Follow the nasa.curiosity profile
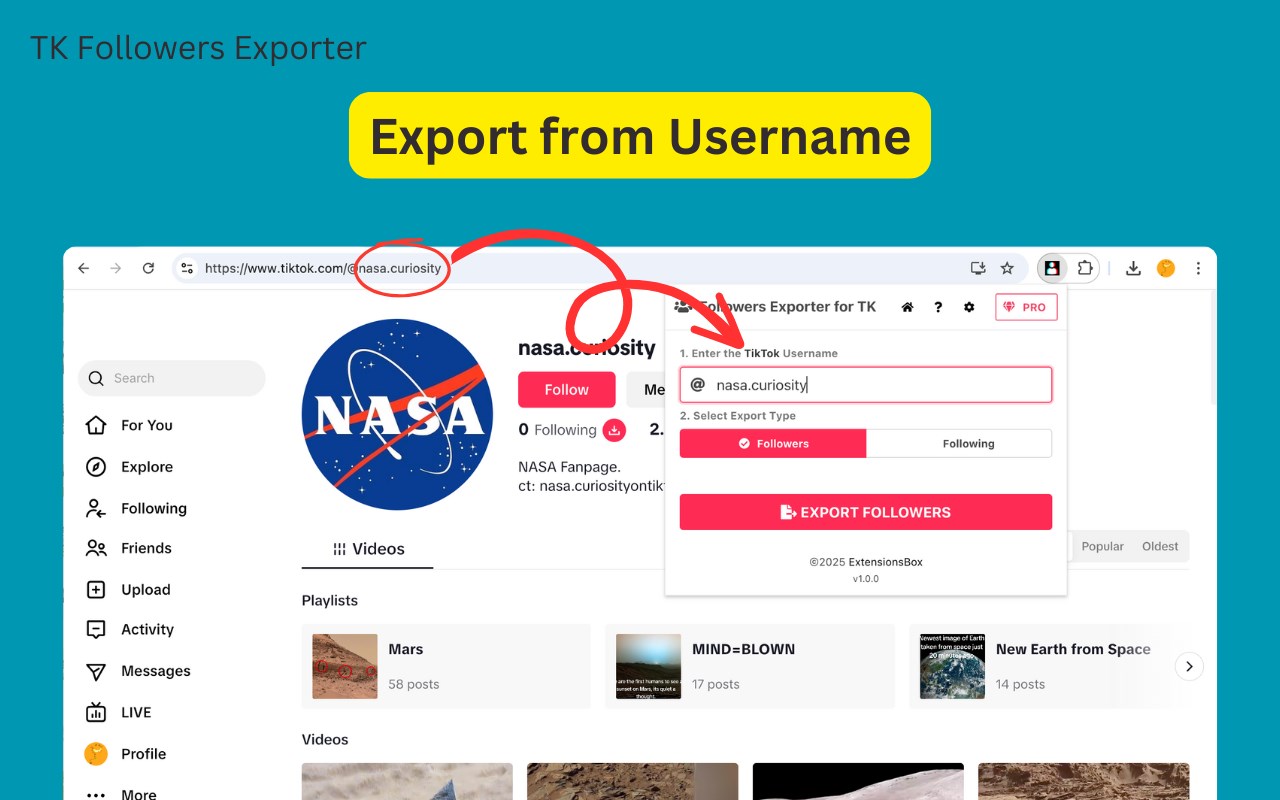The width and height of the screenshot is (1280, 800). (x=567, y=390)
